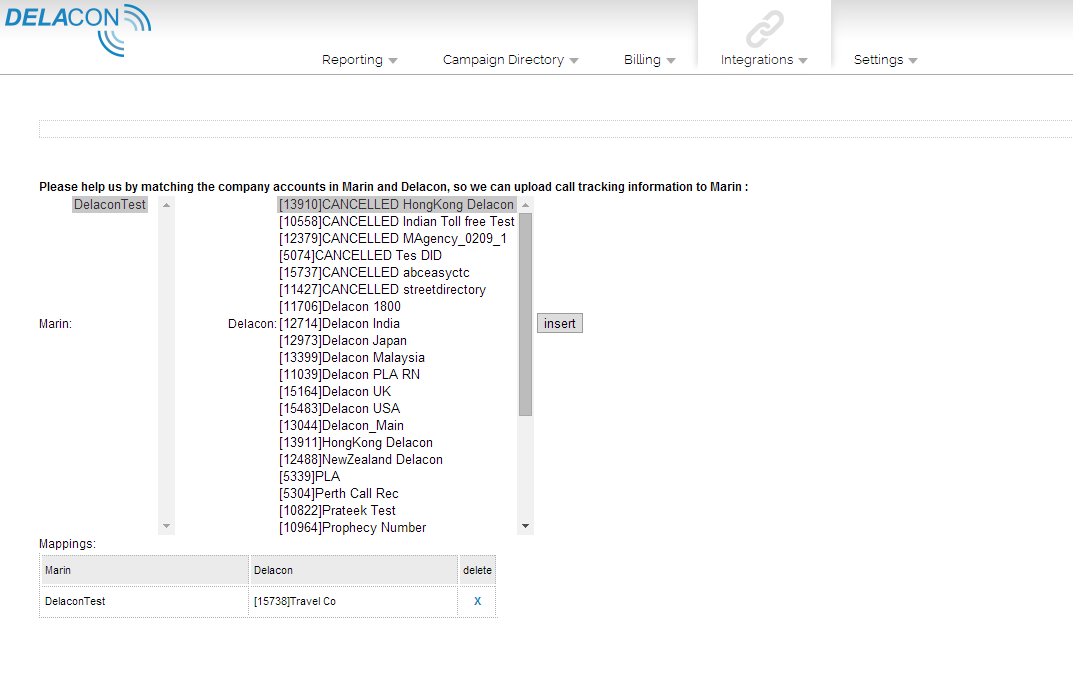Click the Integrations chain link icon
The width and height of the screenshot is (1073, 686).
[764, 28]
